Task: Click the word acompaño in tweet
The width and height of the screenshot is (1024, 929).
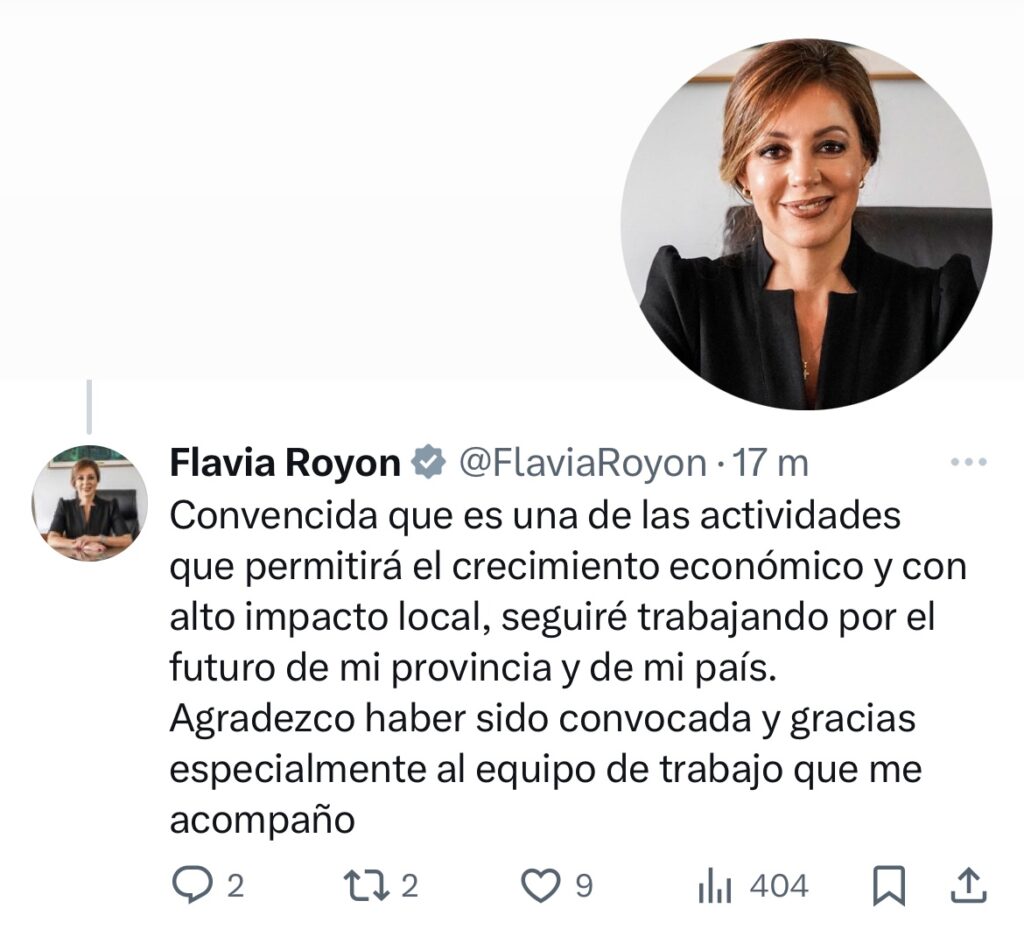Action: [262, 821]
